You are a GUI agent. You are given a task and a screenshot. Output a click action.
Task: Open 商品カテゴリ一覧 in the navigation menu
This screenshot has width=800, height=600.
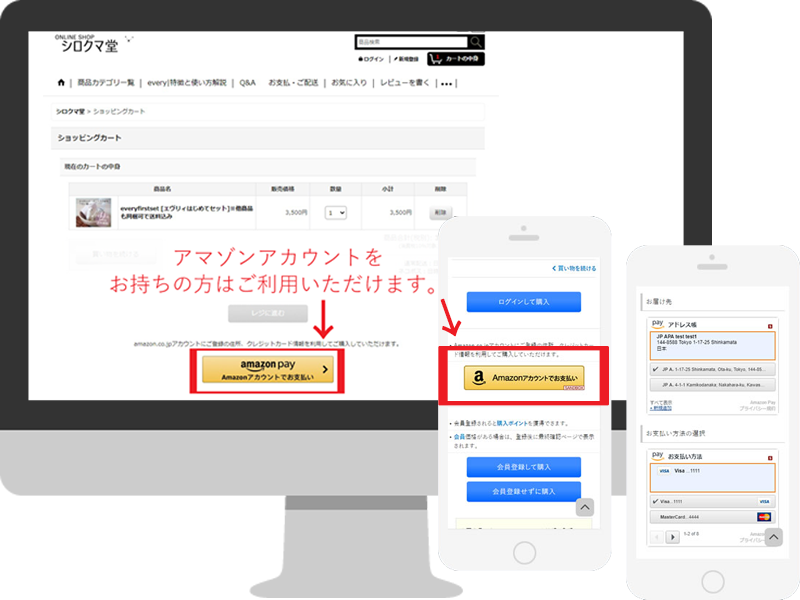point(106,83)
